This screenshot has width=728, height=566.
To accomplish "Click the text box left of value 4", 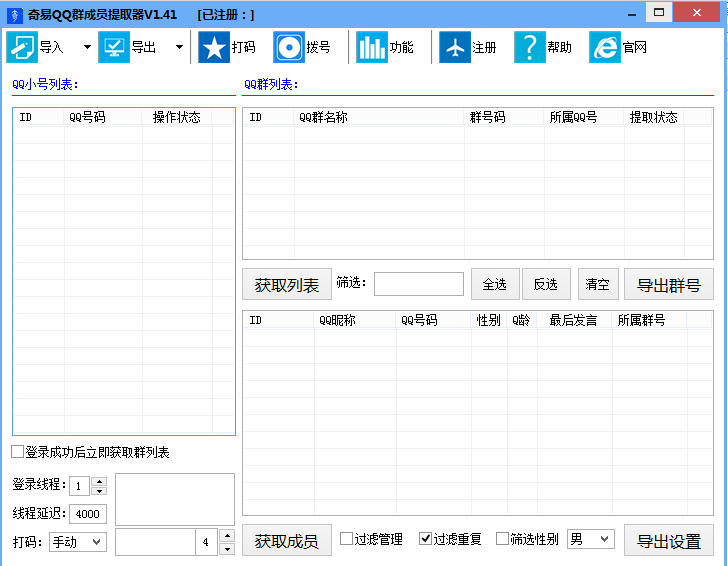I will (155, 542).
